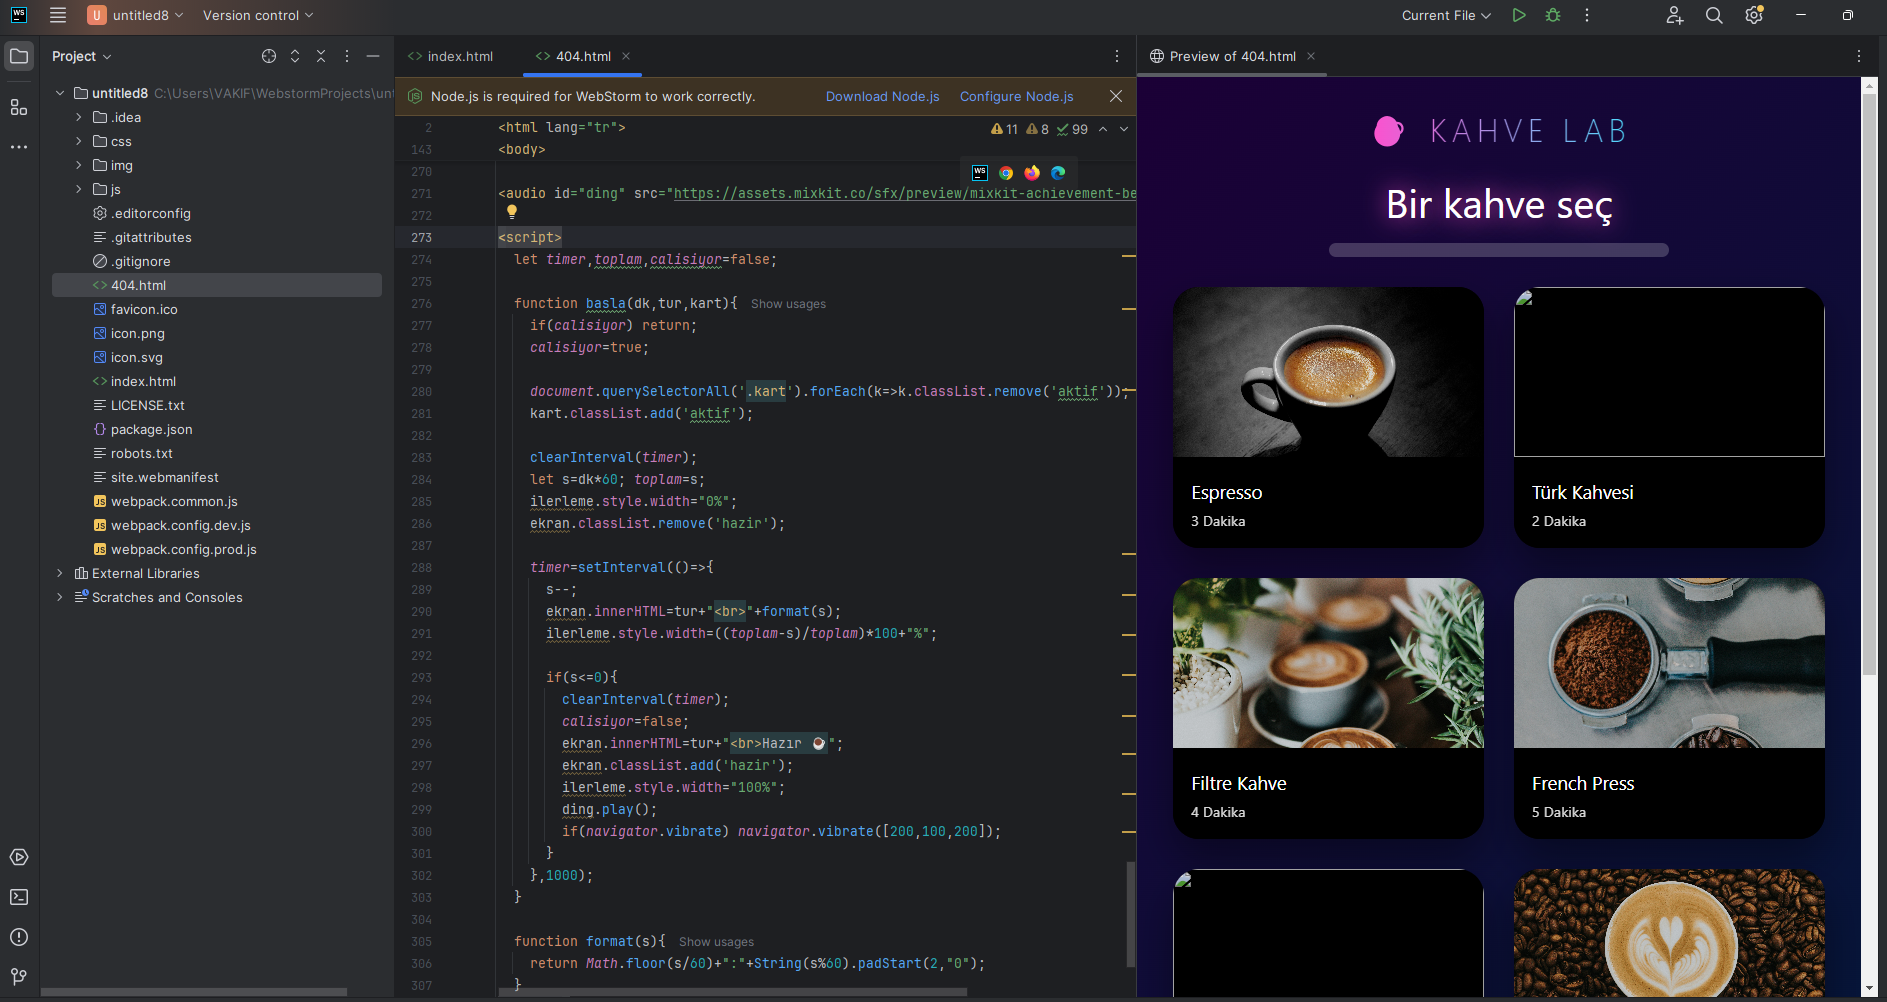The image size is (1887, 1002).
Task: Open the Git tool window
Action: pos(19,976)
